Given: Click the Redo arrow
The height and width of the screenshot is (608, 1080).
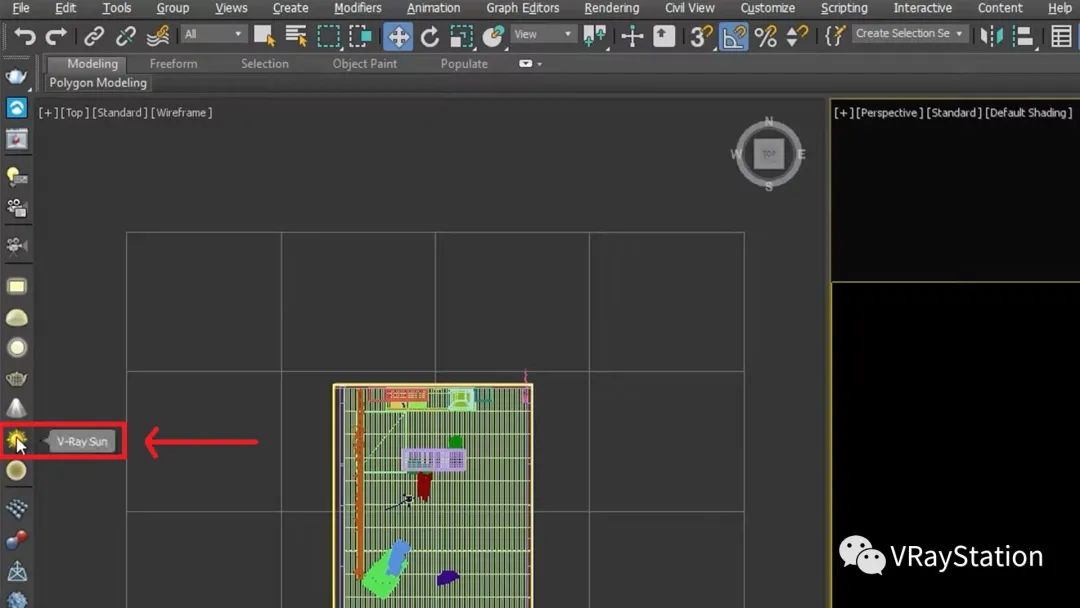Looking at the screenshot, I should point(56,37).
